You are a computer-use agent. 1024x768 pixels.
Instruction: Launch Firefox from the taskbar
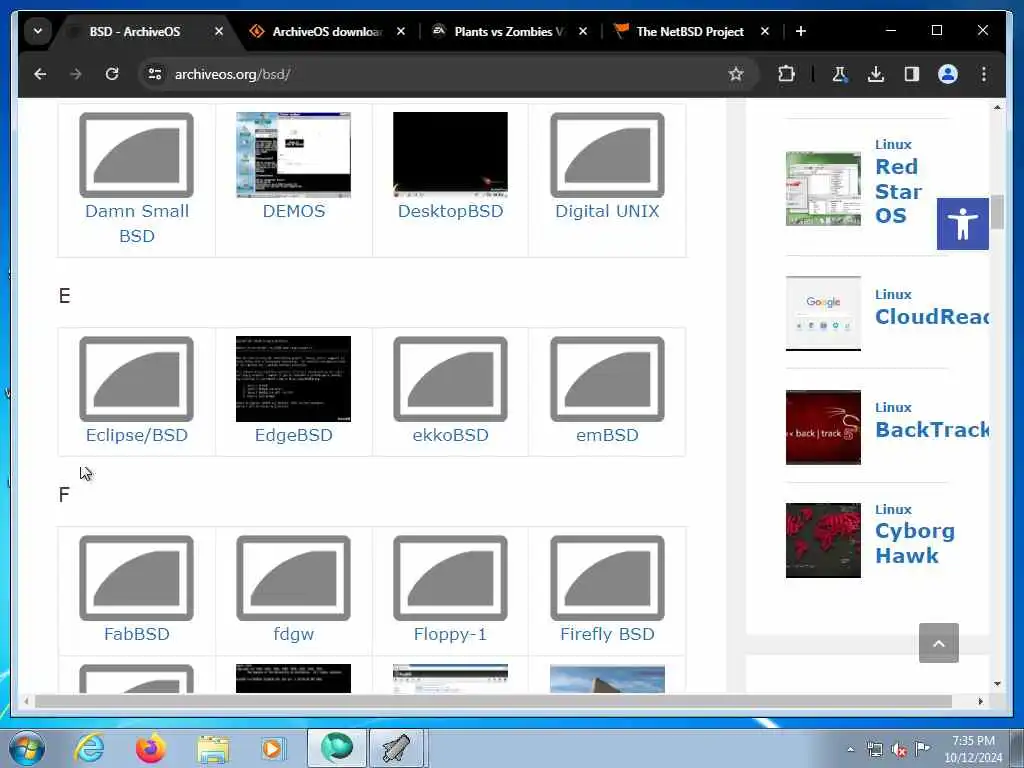[150, 748]
